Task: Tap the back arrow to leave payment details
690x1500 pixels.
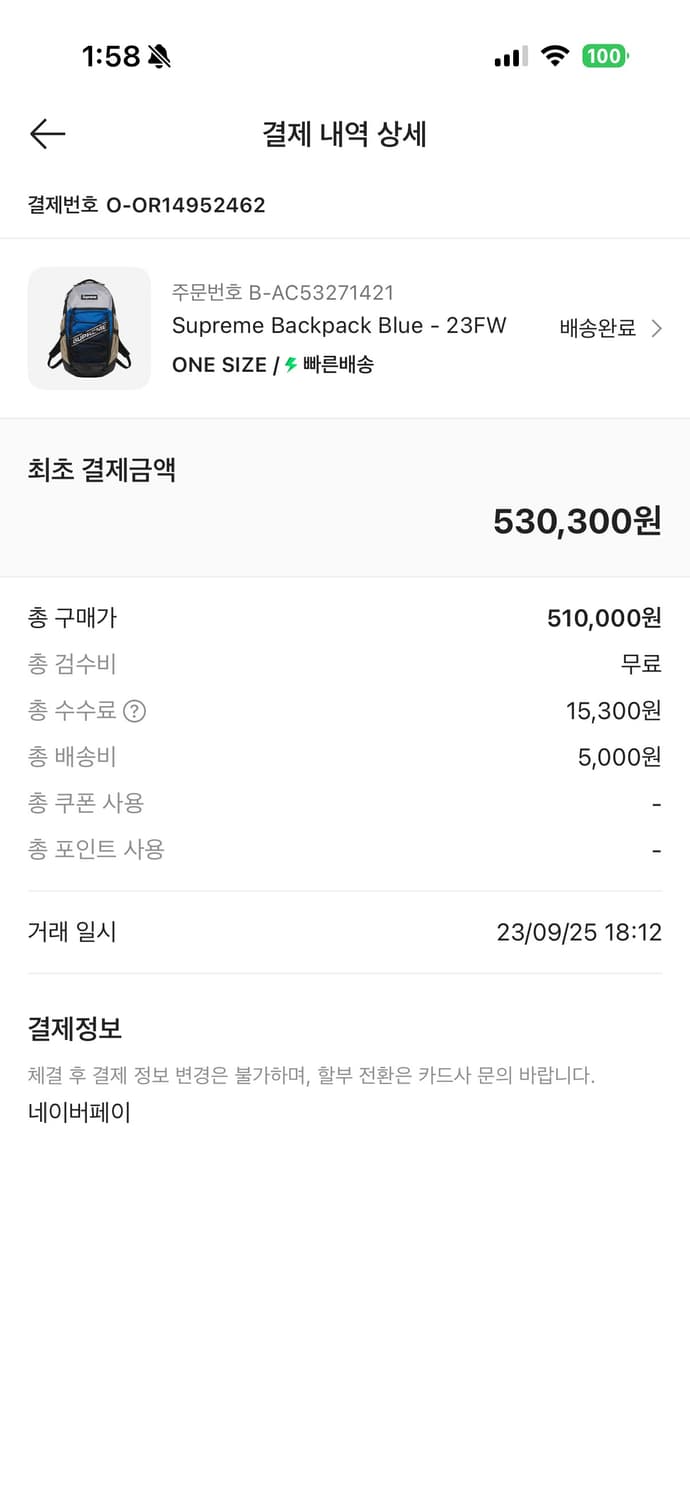Action: coord(47,133)
